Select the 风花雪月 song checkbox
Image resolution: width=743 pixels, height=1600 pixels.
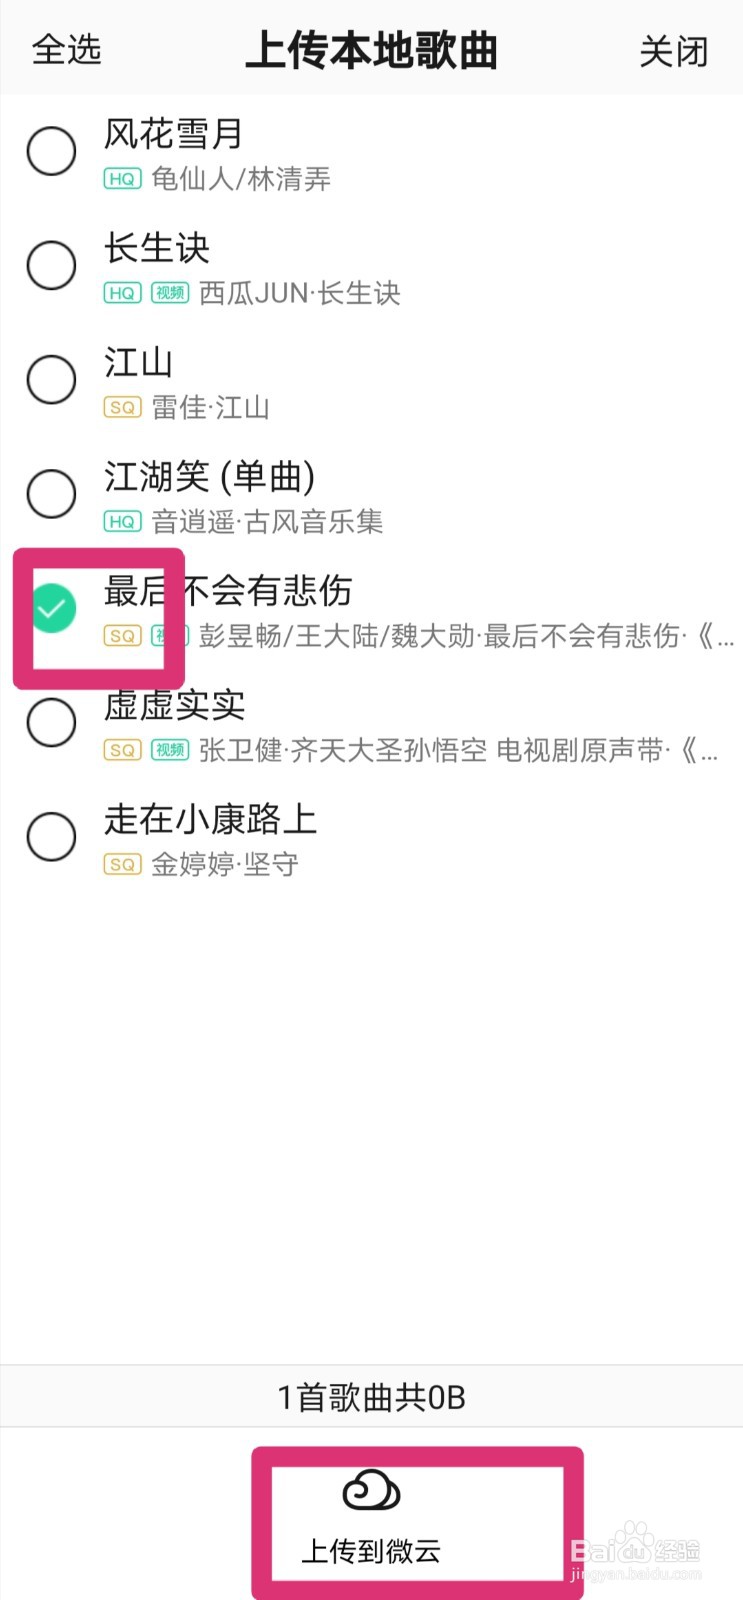coord(52,151)
